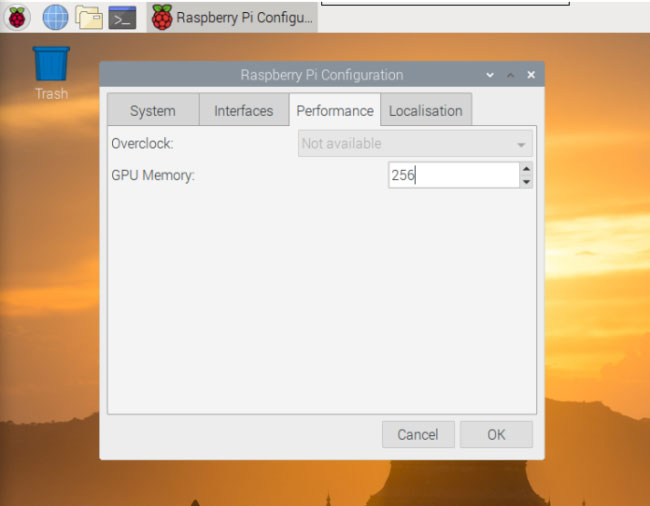This screenshot has height=506, width=650.
Task: Select the Raspberry Pi Configuration taskbar entry
Action: (x=232, y=17)
